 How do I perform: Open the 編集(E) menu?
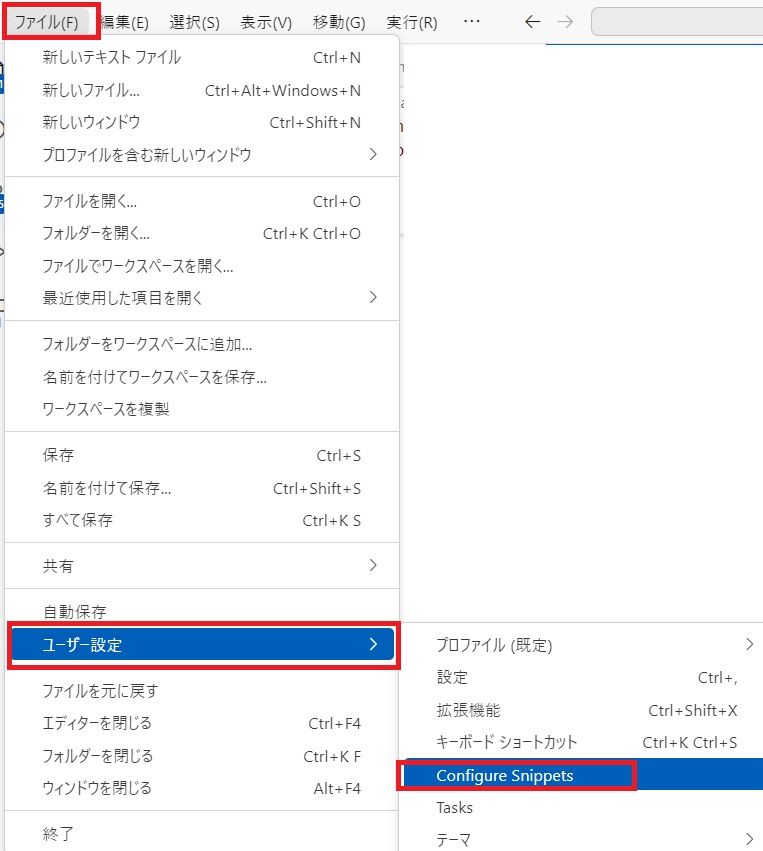pyautogui.click(x=125, y=22)
